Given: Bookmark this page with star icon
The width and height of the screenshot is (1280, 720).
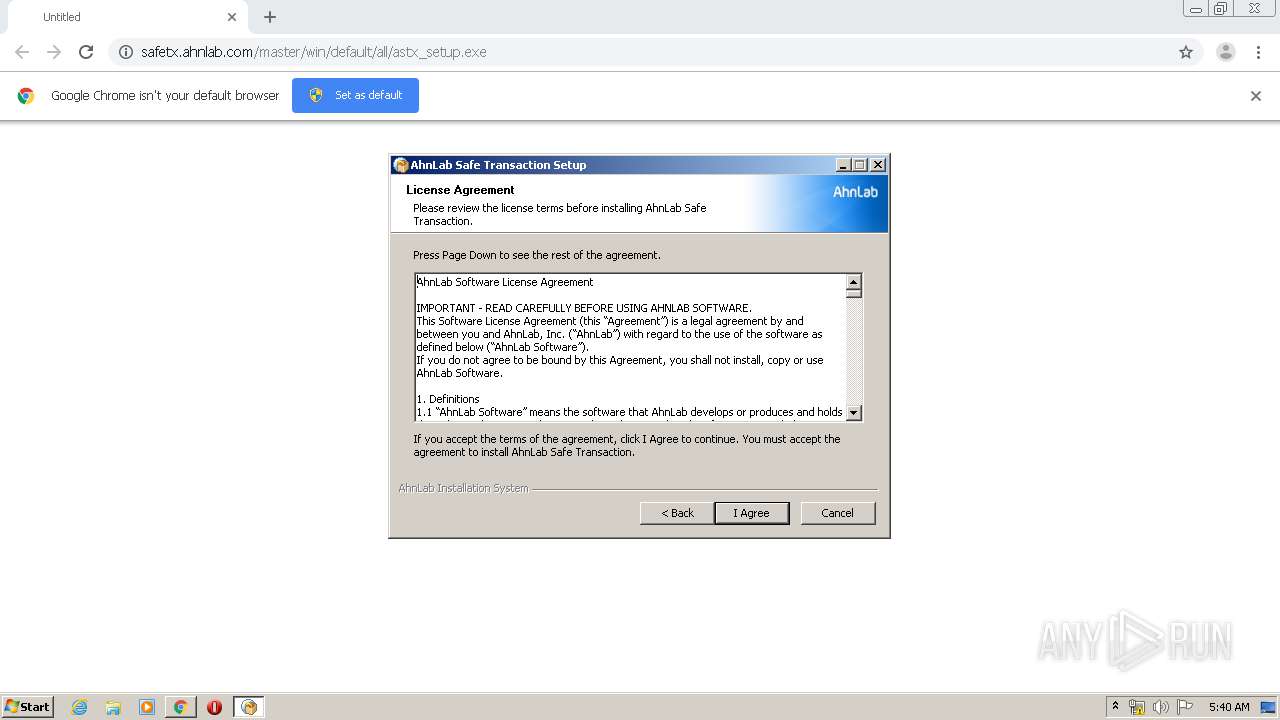Looking at the screenshot, I should [1186, 52].
